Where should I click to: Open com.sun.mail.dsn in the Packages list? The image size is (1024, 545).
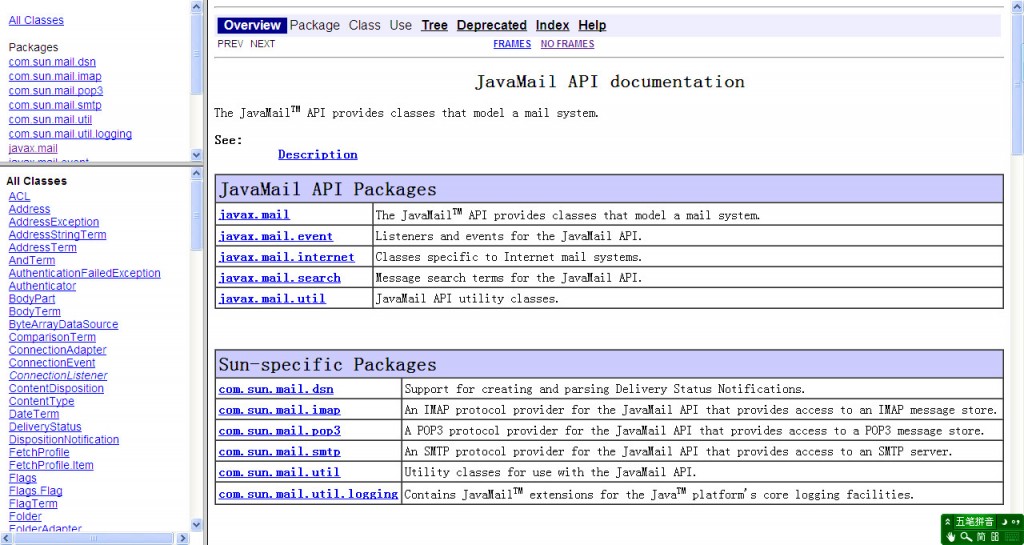click(52, 62)
